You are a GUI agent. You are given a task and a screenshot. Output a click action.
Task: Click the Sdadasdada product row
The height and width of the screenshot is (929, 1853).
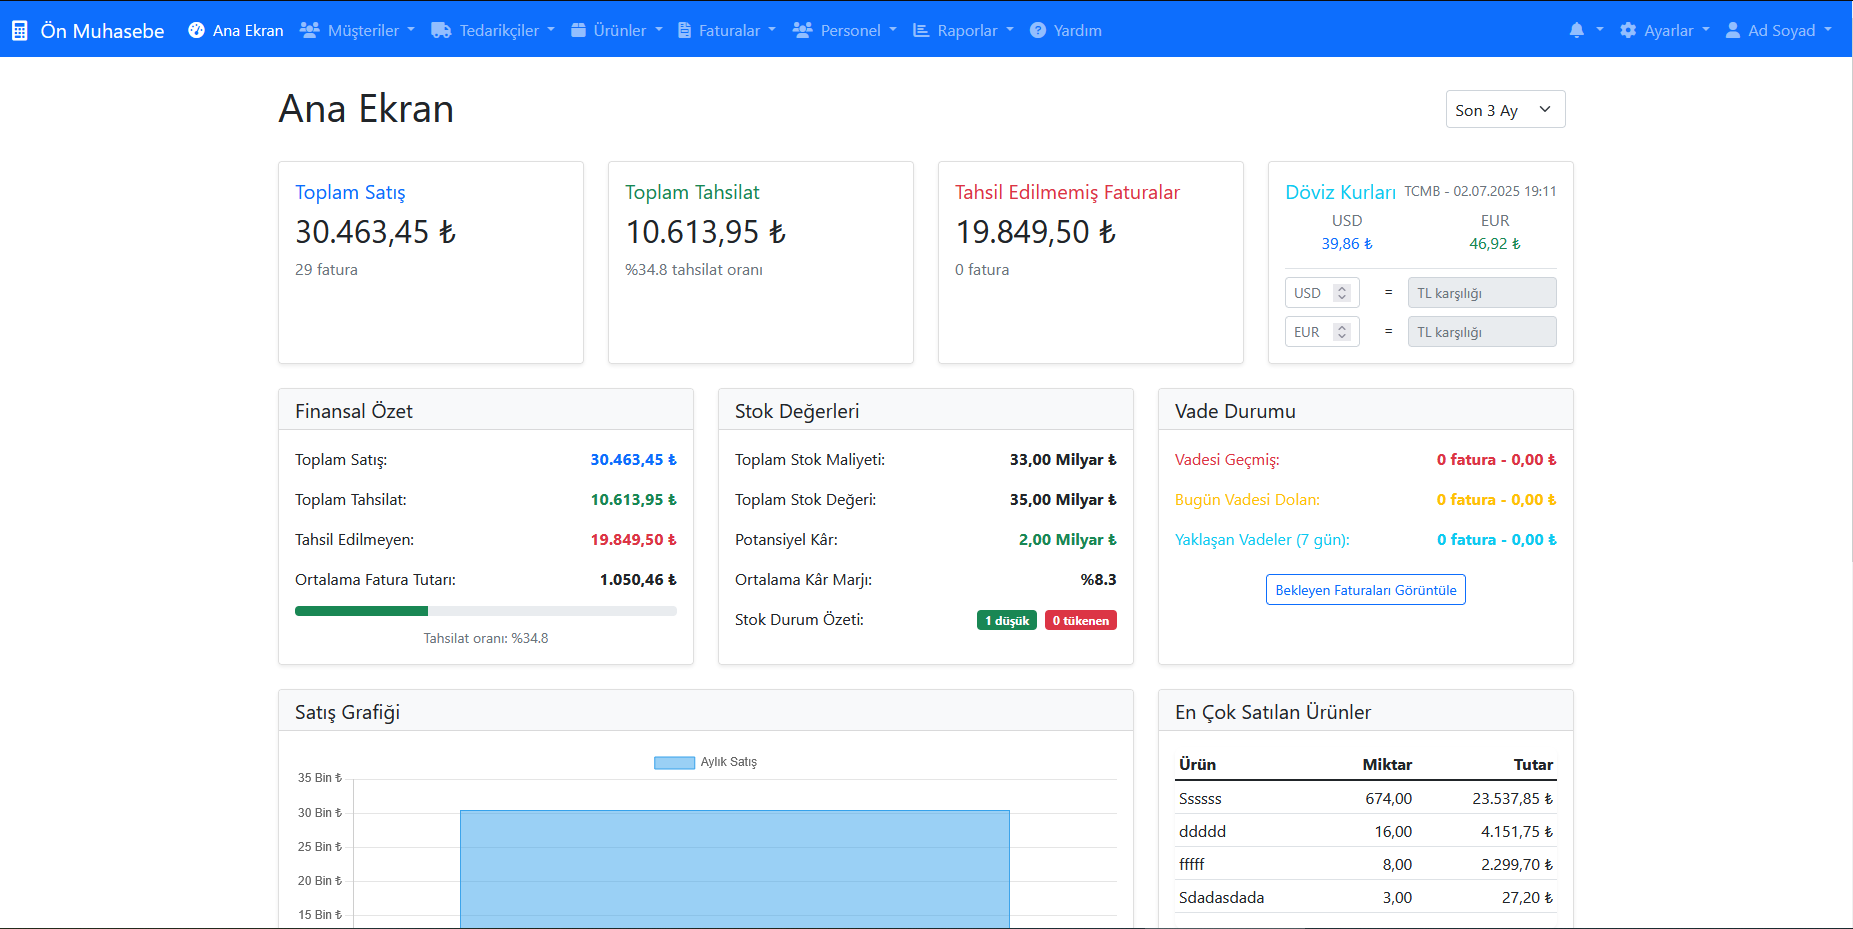point(1365,897)
